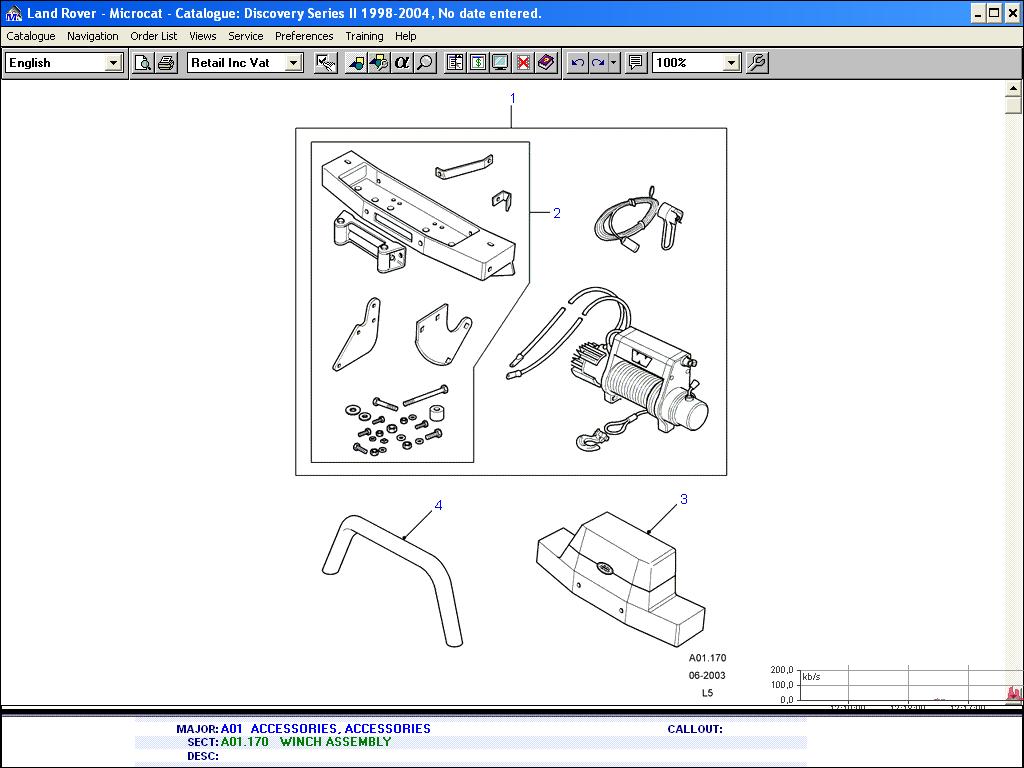Click the red X toolbar icon
This screenshot has height=768, width=1024.
pyautogui.click(x=523, y=62)
